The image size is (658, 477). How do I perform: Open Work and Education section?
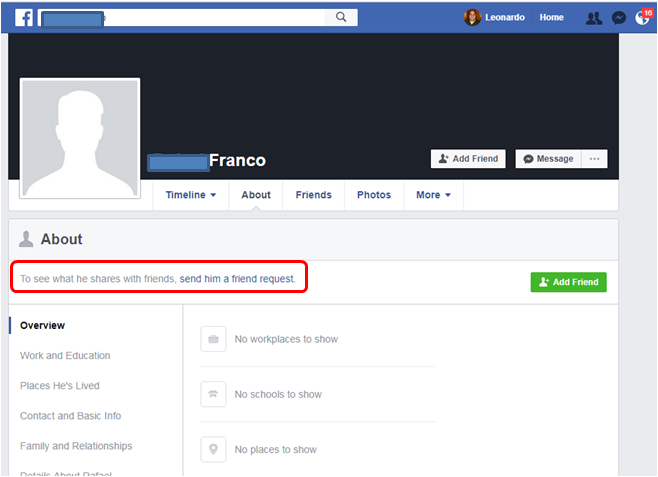tap(65, 356)
